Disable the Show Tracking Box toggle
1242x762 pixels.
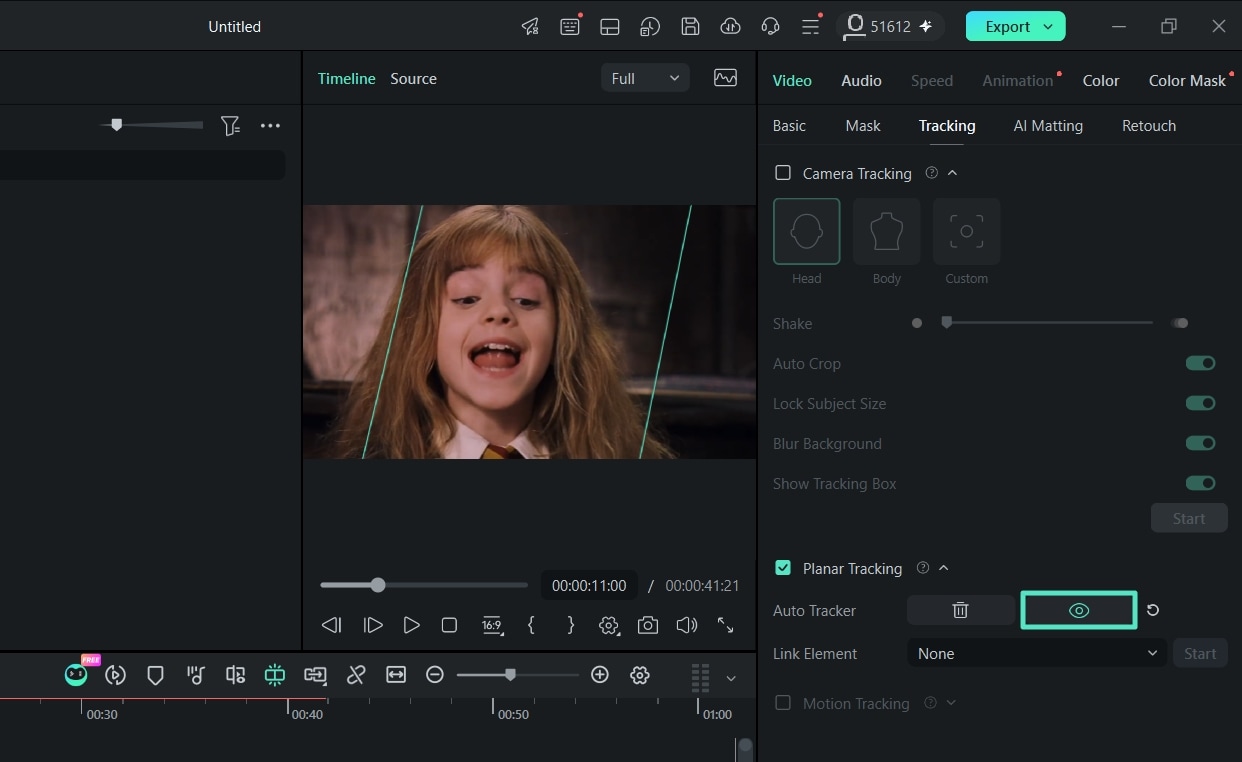point(1200,483)
